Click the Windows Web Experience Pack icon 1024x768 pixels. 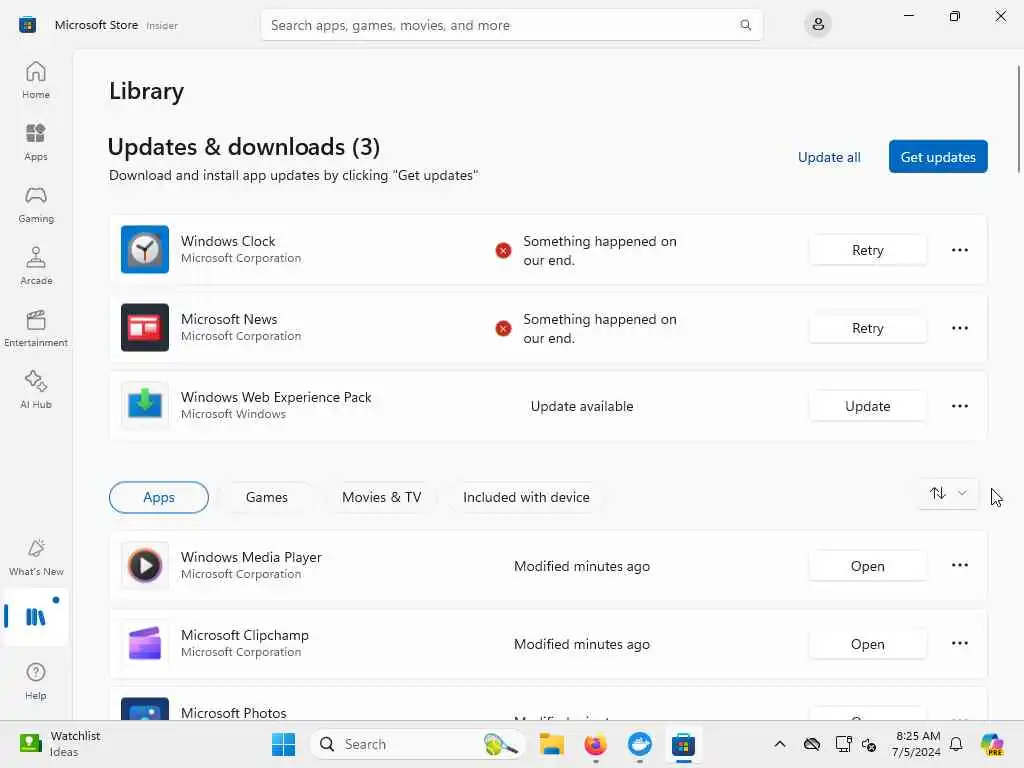click(145, 406)
